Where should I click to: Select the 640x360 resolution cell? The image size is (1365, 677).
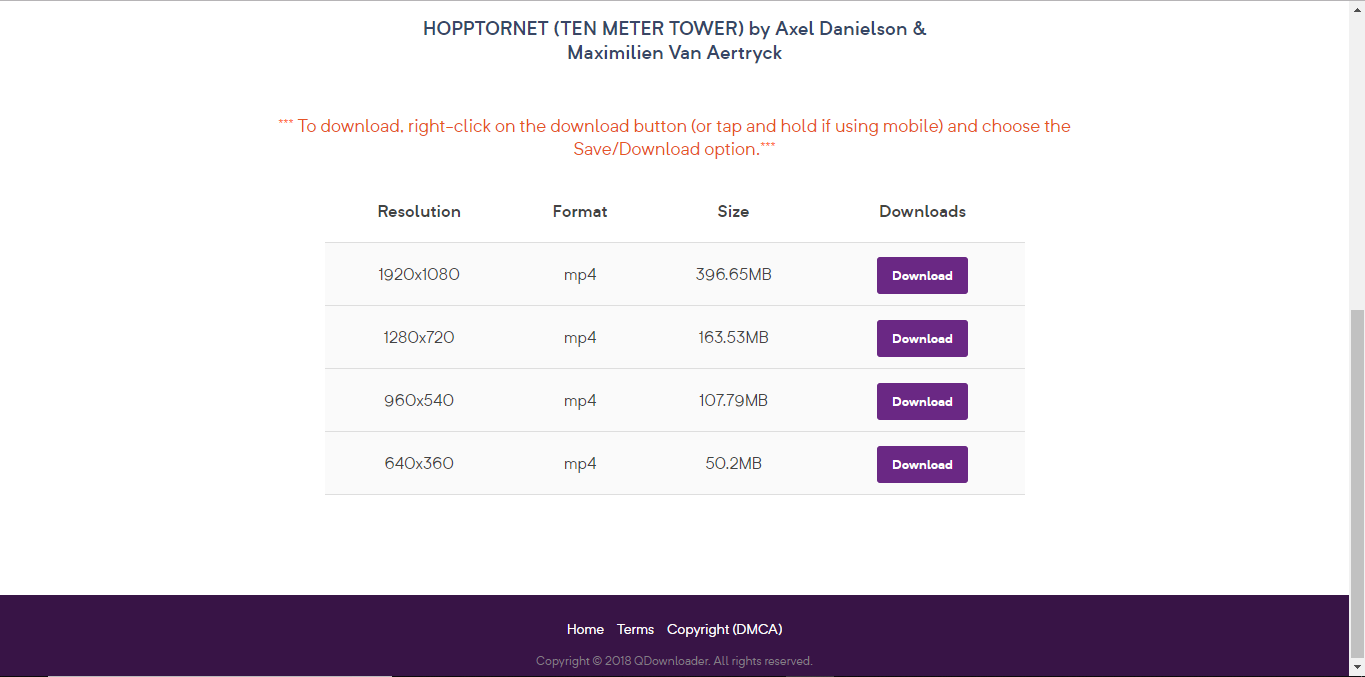pyautogui.click(x=419, y=463)
